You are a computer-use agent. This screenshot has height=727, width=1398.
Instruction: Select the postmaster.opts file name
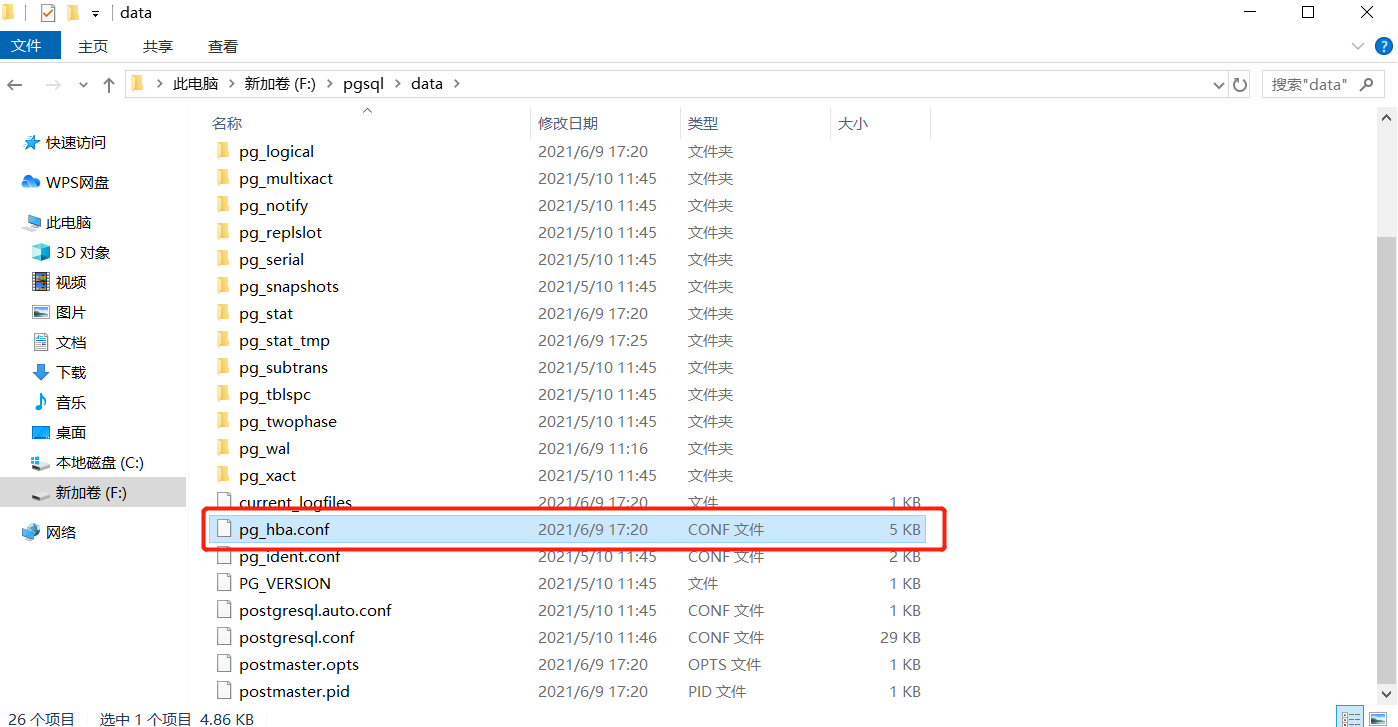[299, 664]
